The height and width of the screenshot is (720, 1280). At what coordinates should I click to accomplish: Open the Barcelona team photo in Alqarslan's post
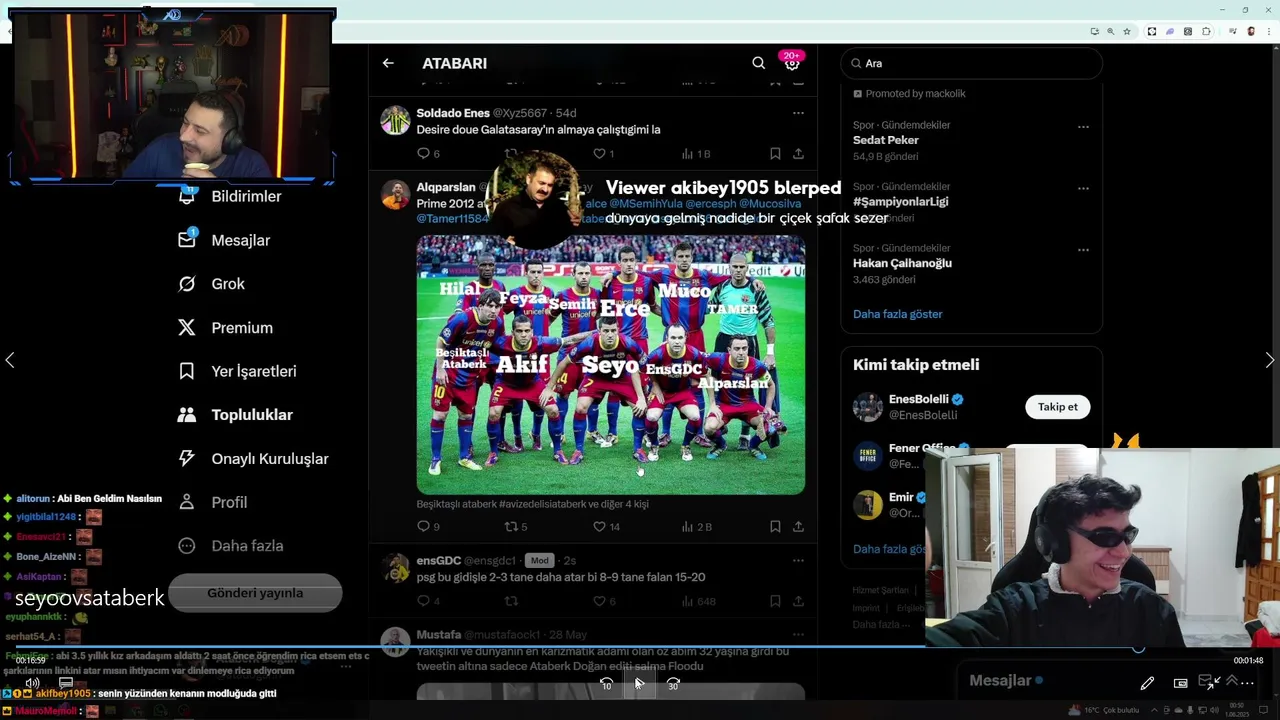coord(610,365)
